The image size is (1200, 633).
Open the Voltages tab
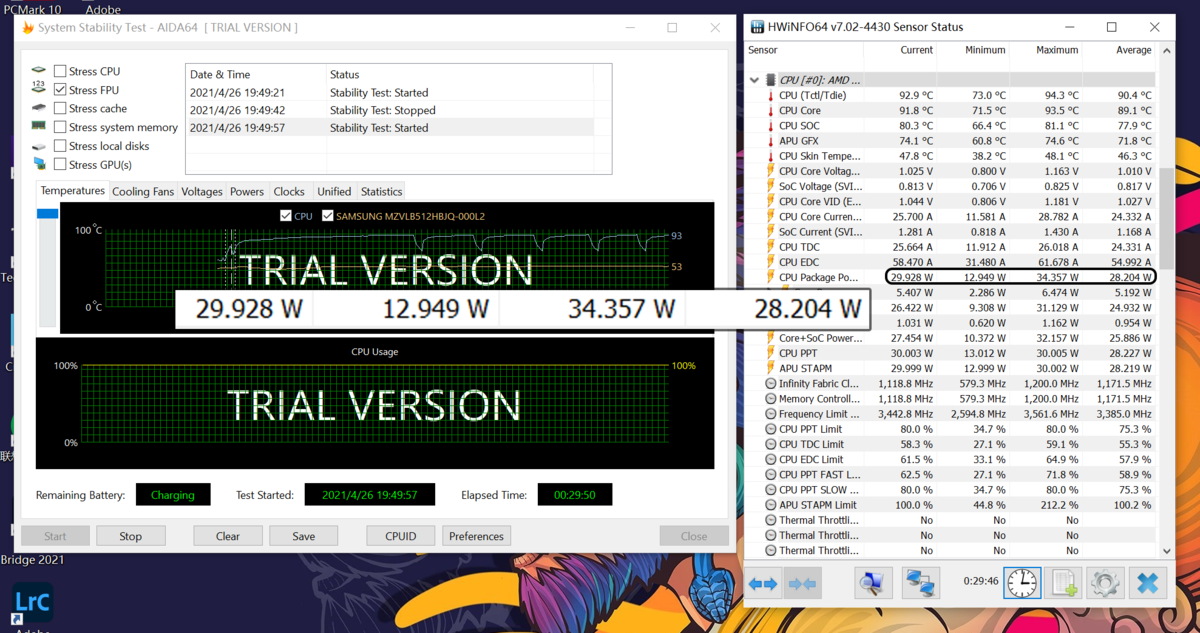pos(202,192)
